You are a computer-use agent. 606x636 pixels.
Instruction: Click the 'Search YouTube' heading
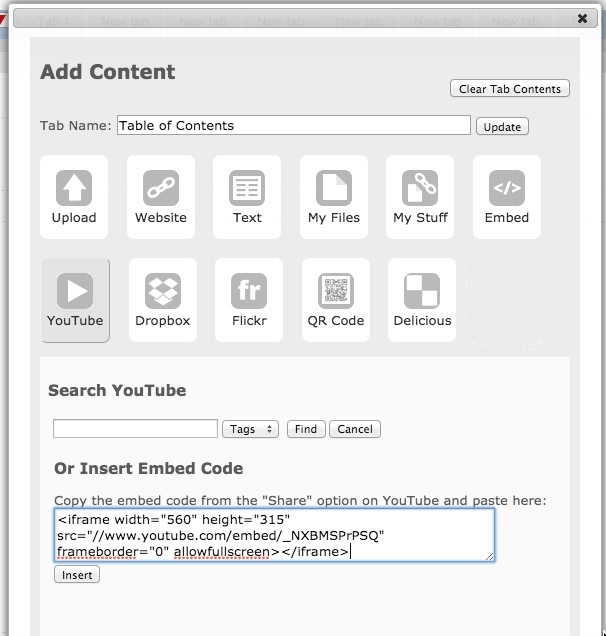pos(117,390)
